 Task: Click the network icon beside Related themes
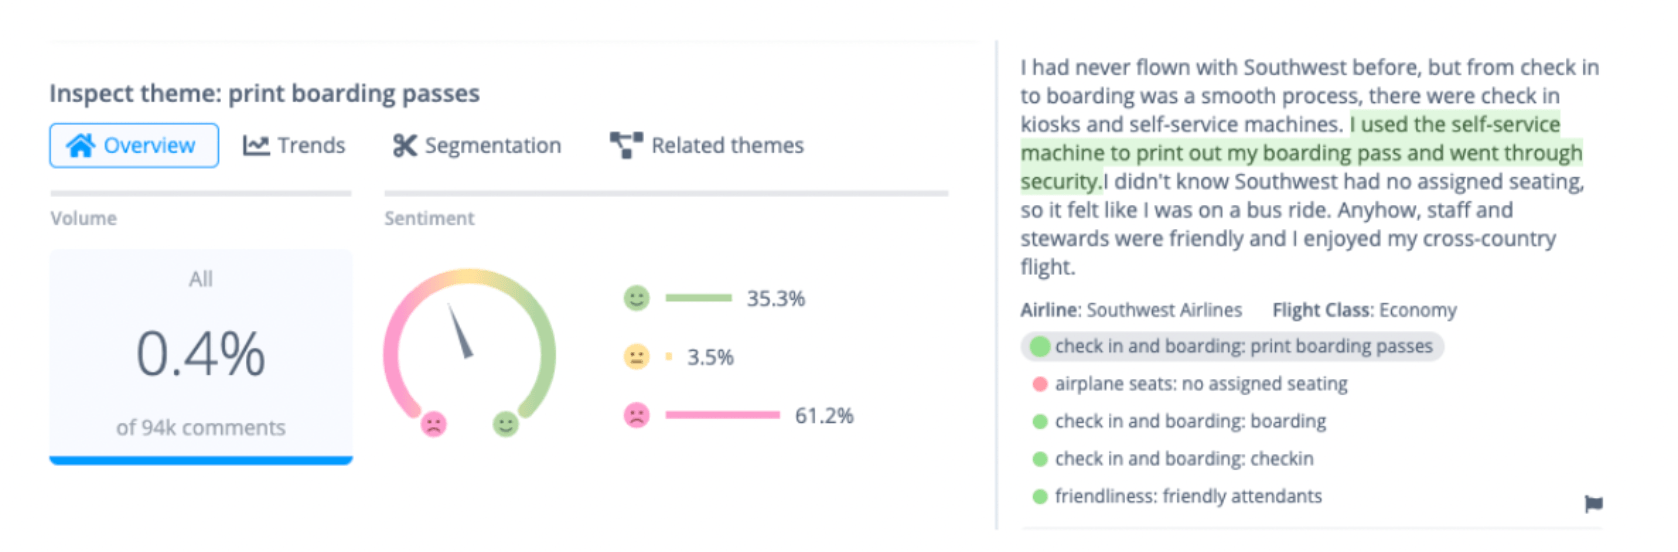(x=626, y=146)
